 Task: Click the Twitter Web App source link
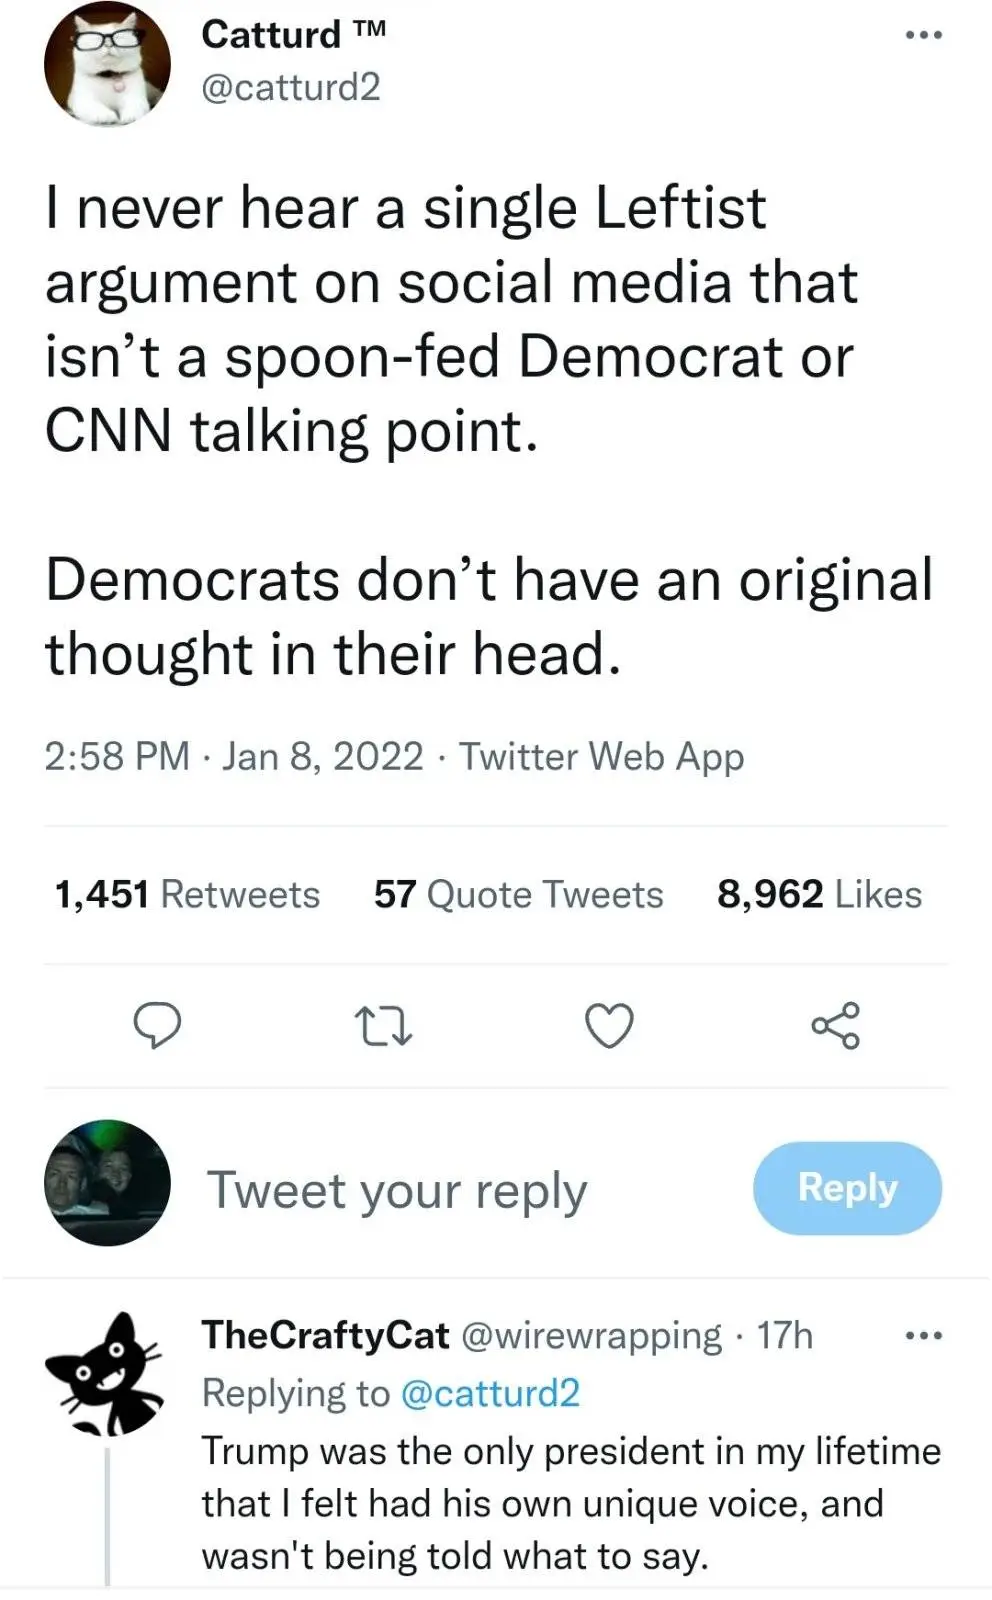(601, 756)
